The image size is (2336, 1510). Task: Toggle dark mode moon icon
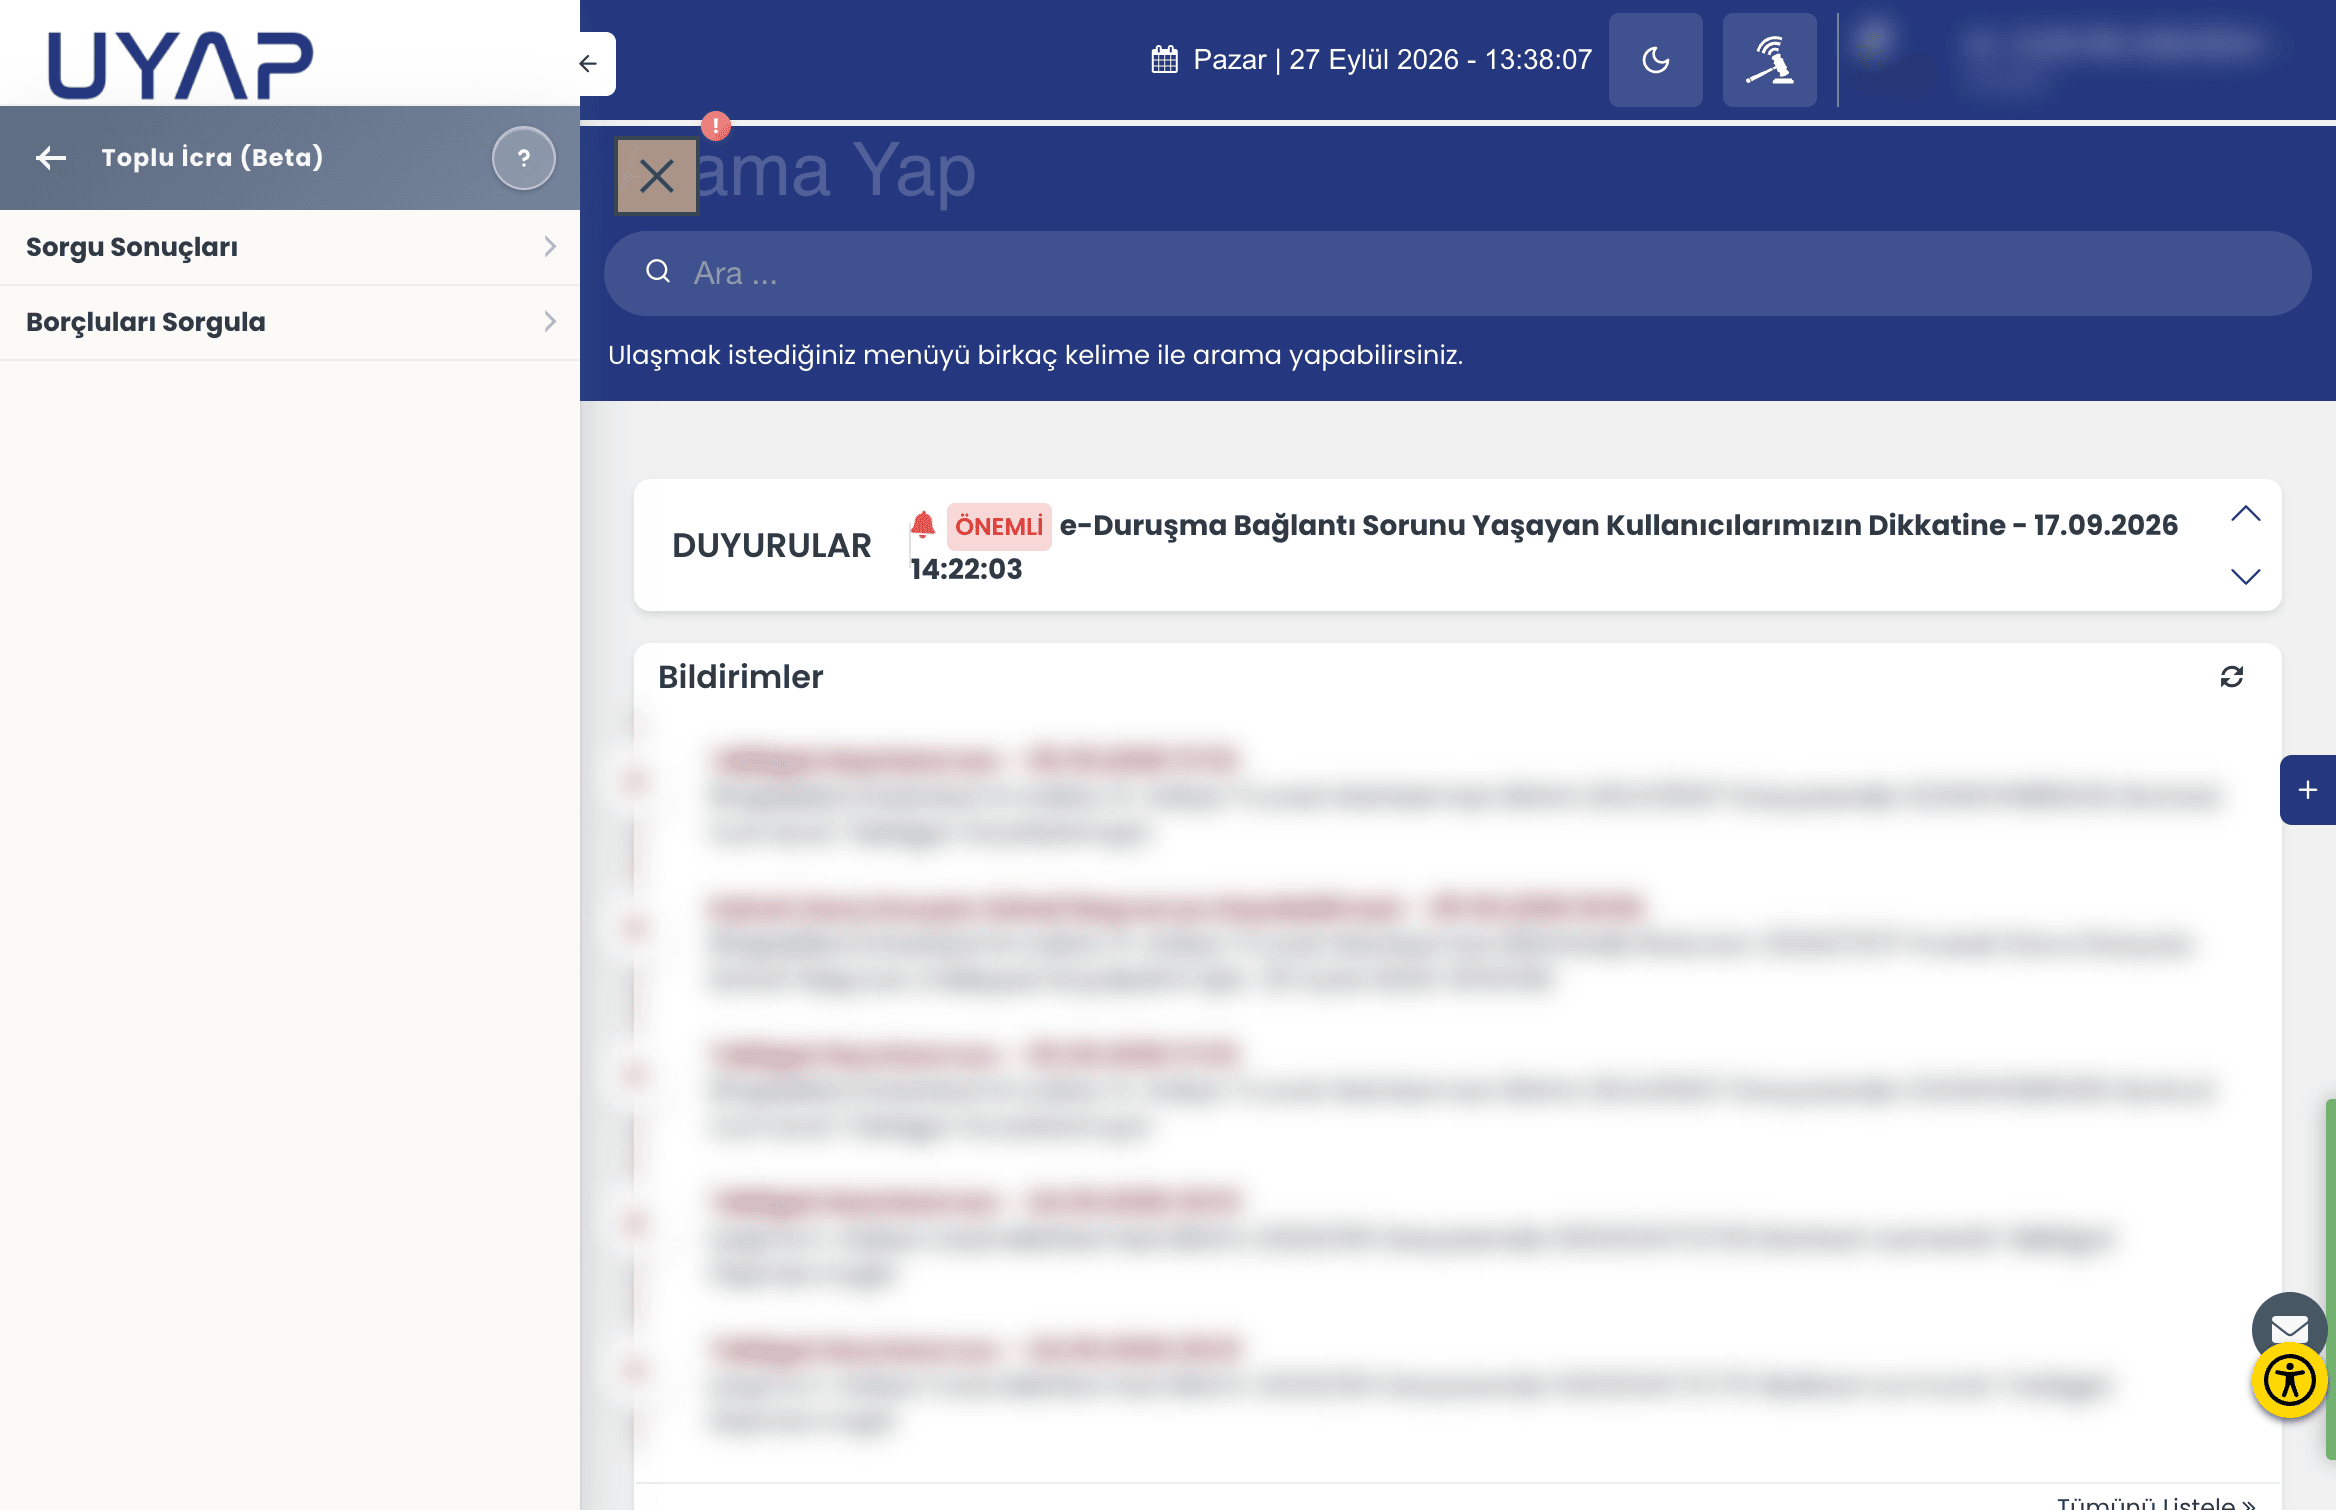(1655, 60)
